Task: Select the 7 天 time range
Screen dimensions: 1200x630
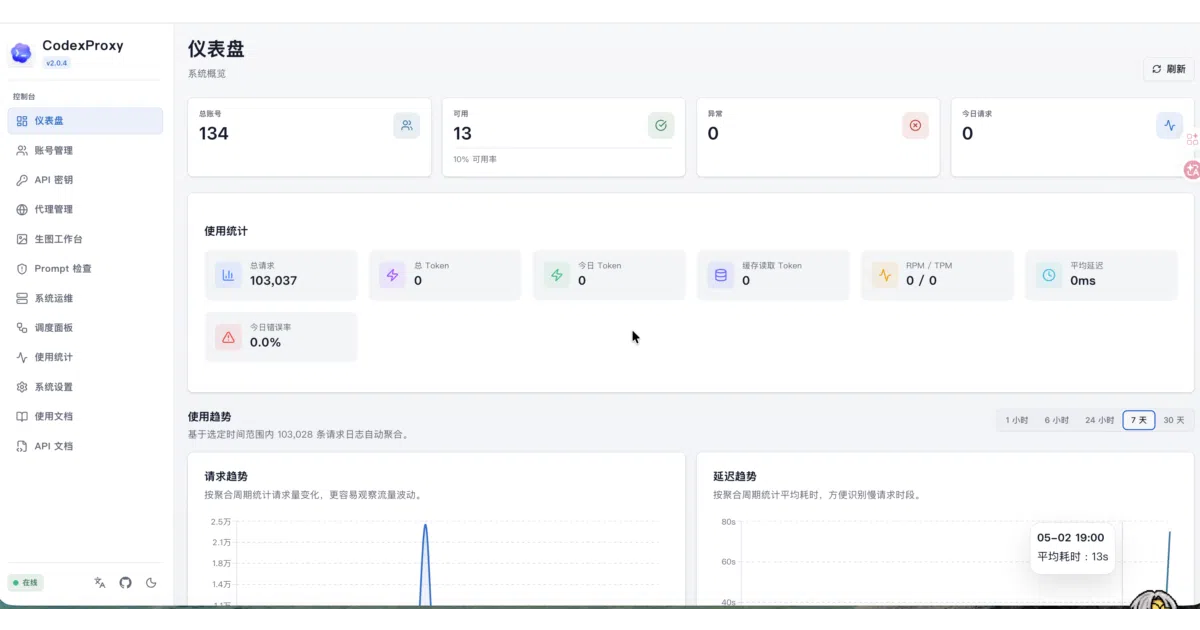Action: (1139, 420)
